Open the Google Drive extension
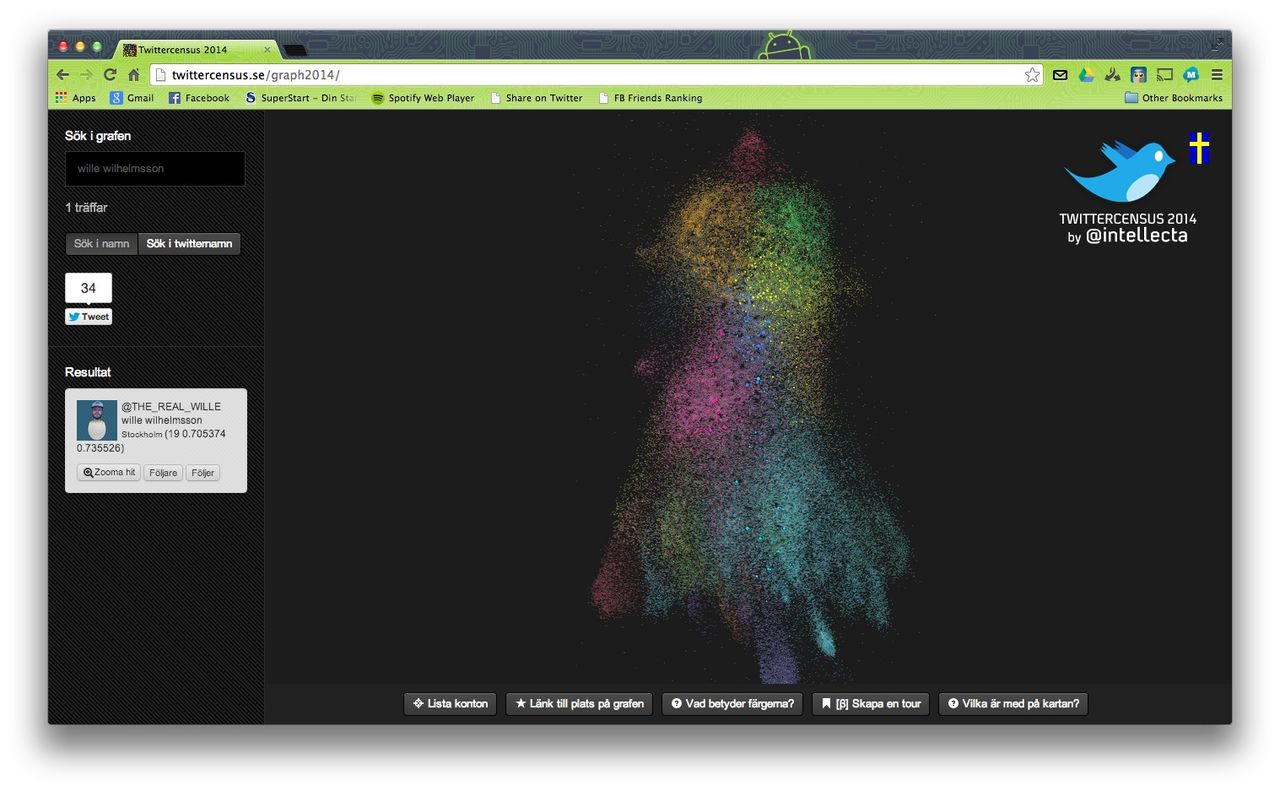This screenshot has height=791, width=1280. (x=1086, y=75)
